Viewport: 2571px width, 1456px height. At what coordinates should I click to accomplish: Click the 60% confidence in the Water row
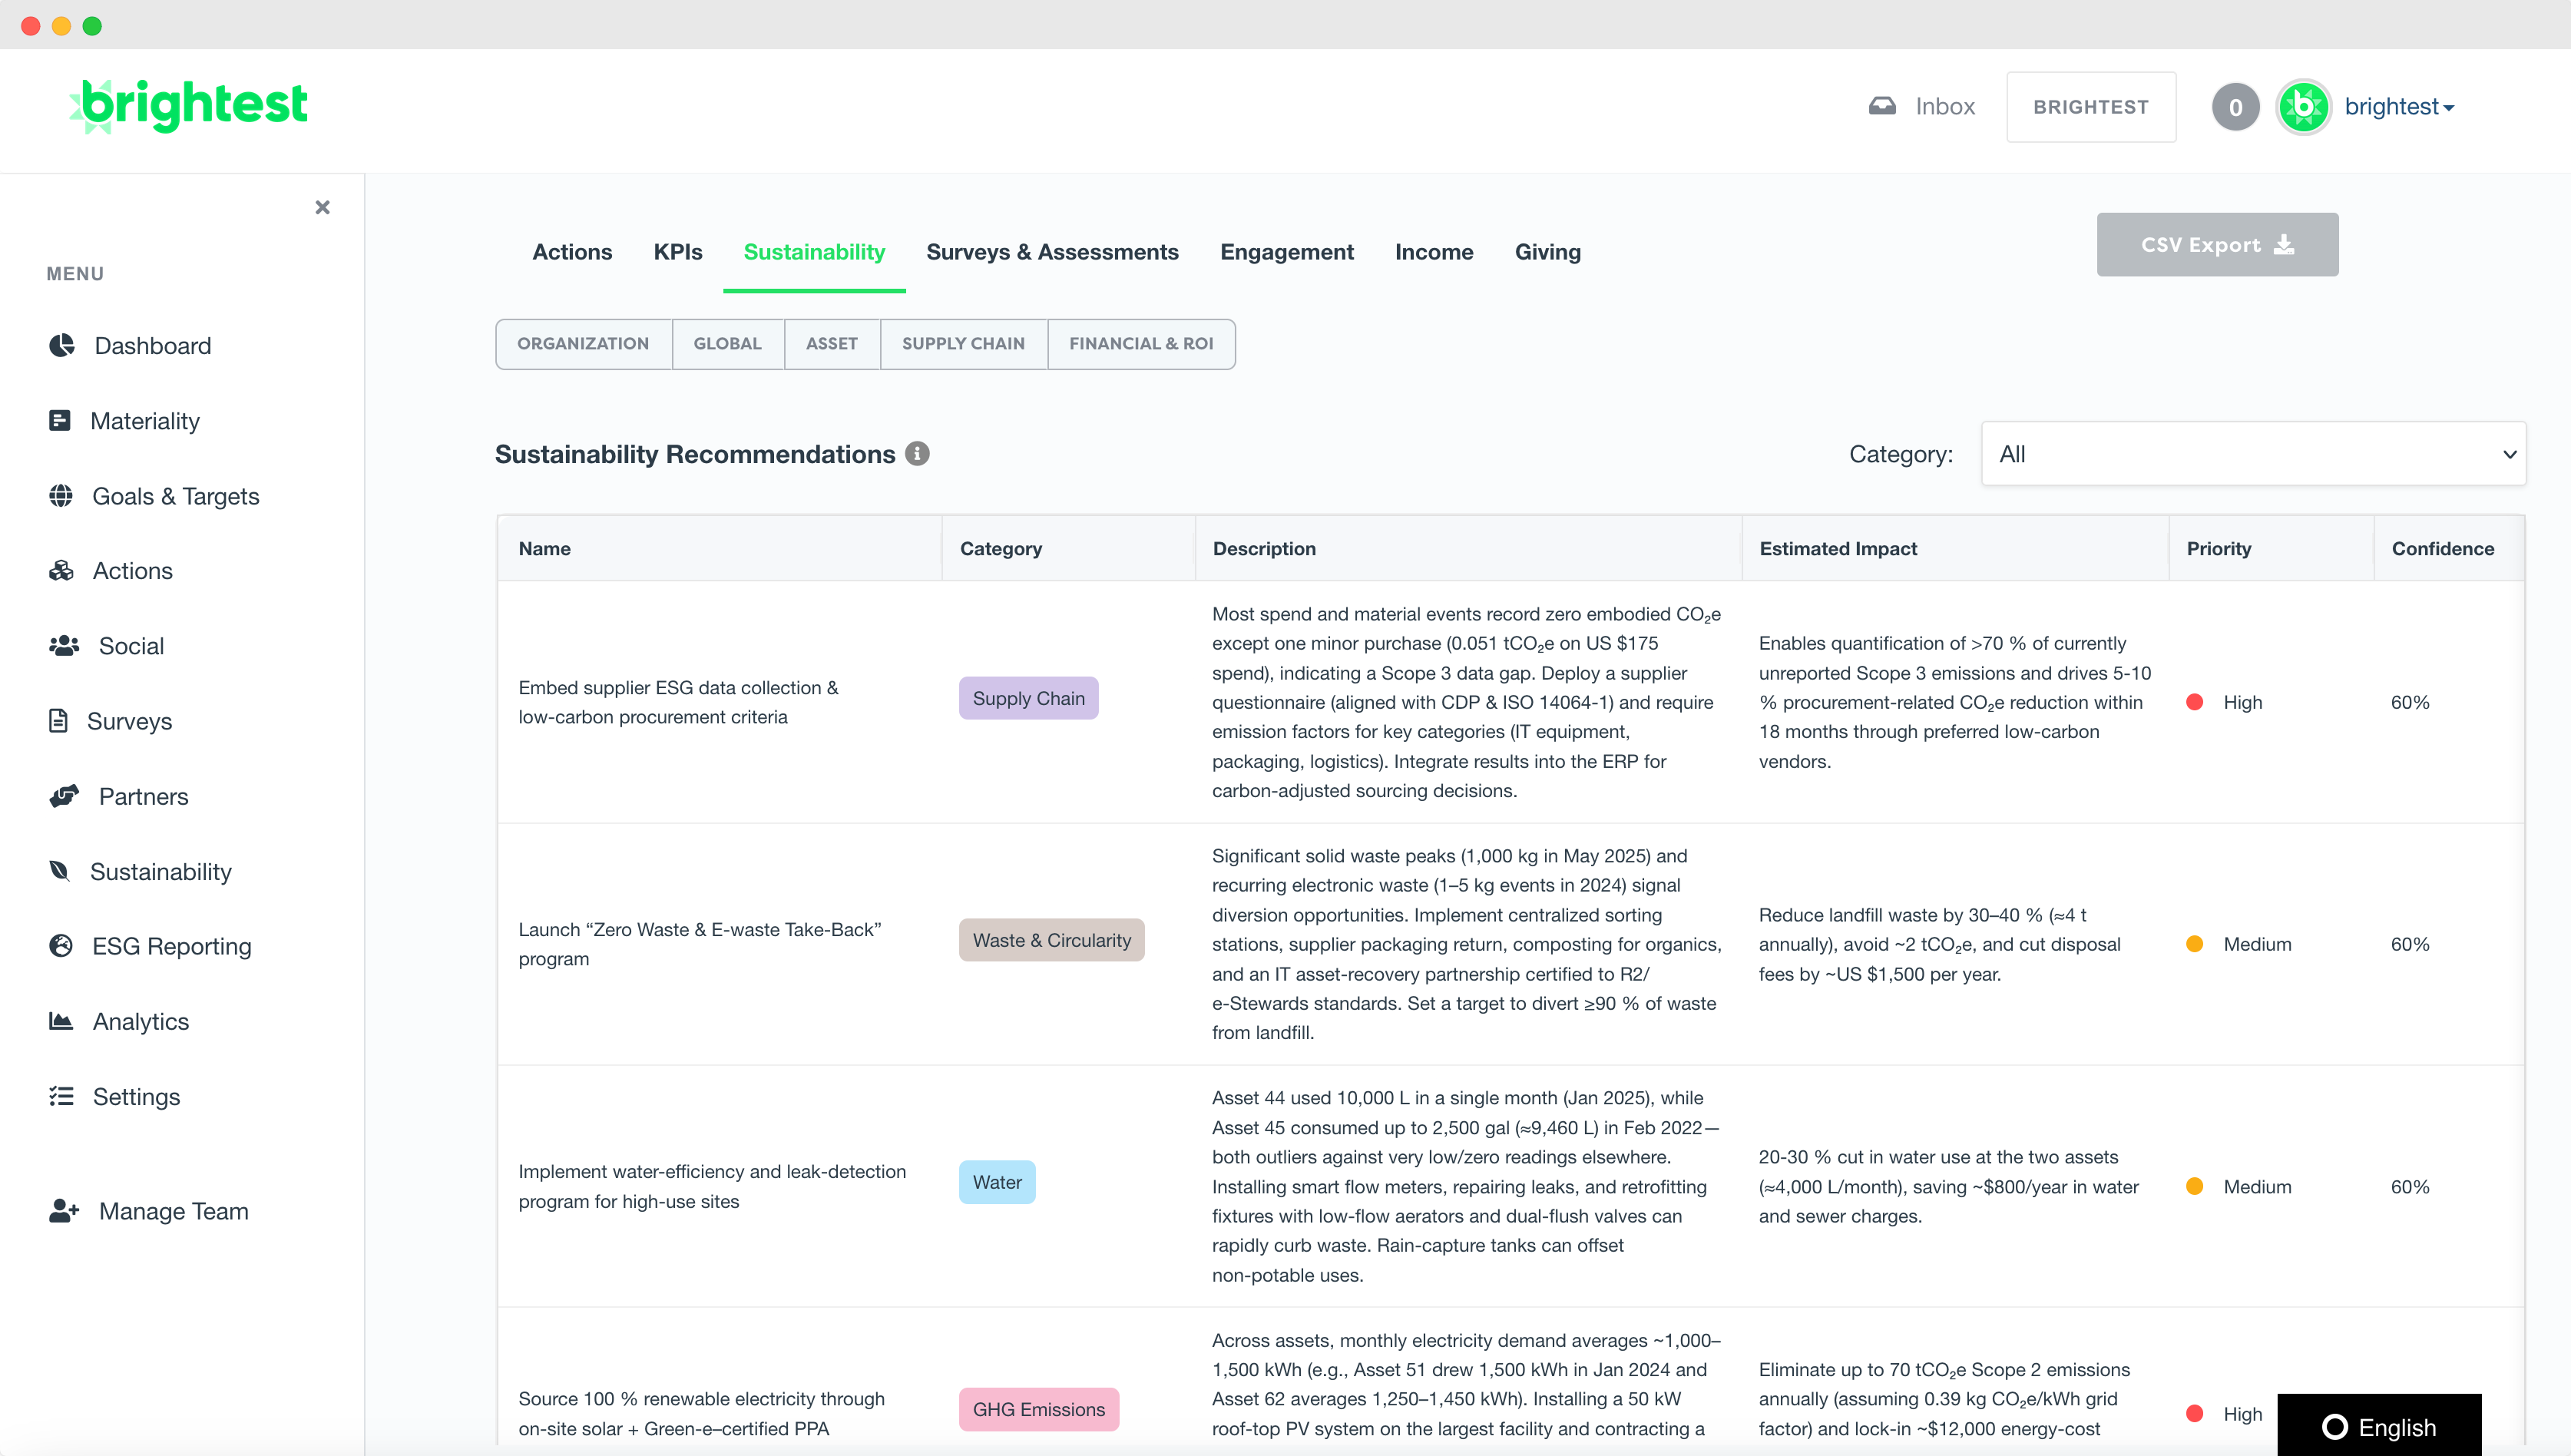point(2410,1186)
